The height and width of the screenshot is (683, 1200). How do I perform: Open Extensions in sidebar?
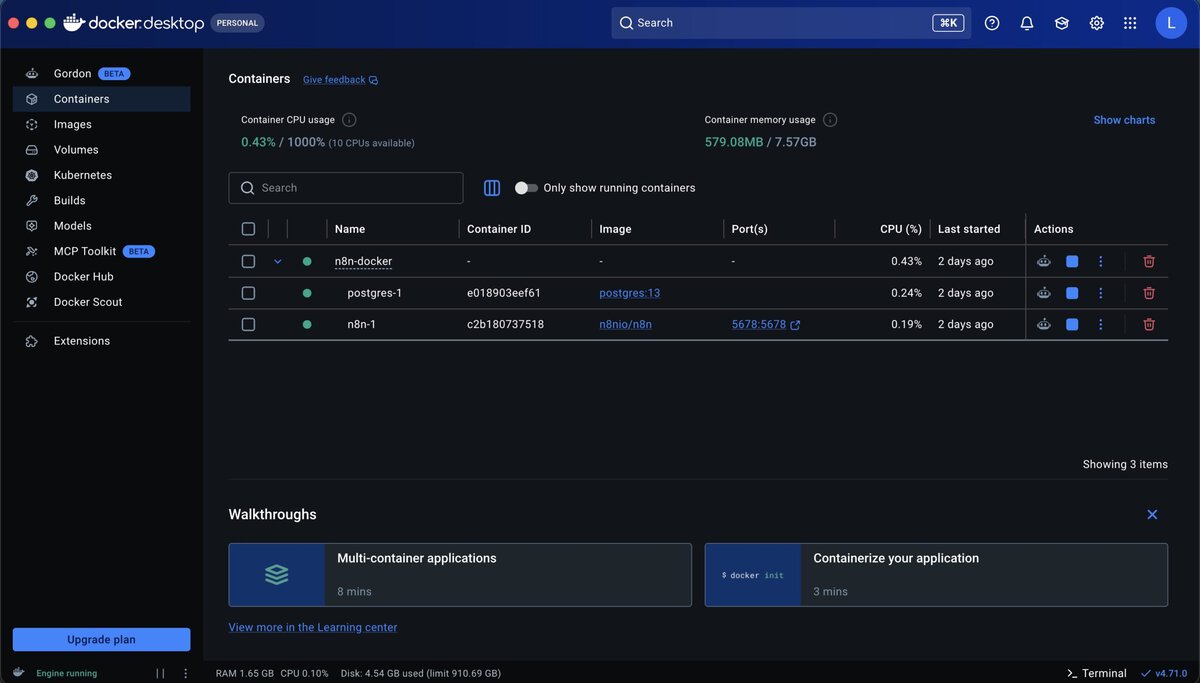coord(101,341)
